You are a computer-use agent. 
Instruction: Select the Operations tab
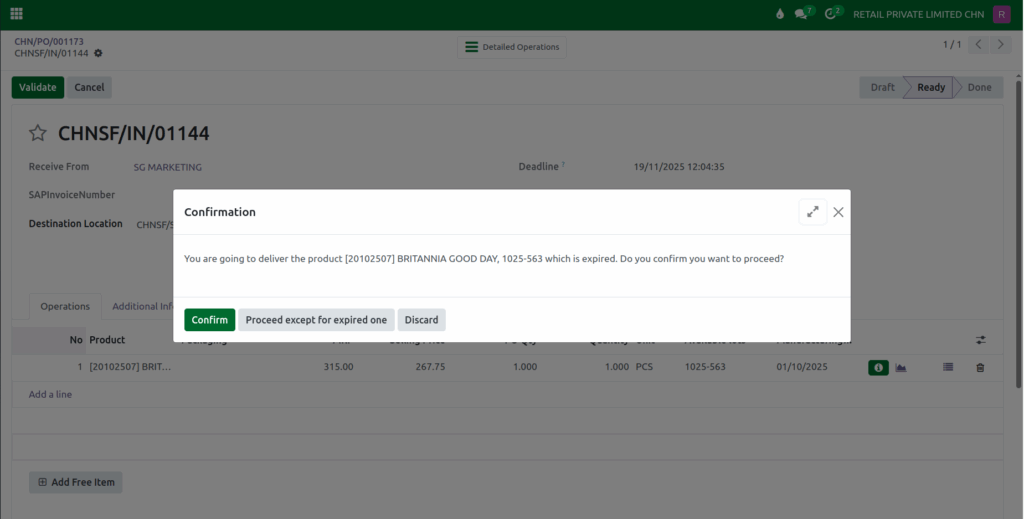65,306
